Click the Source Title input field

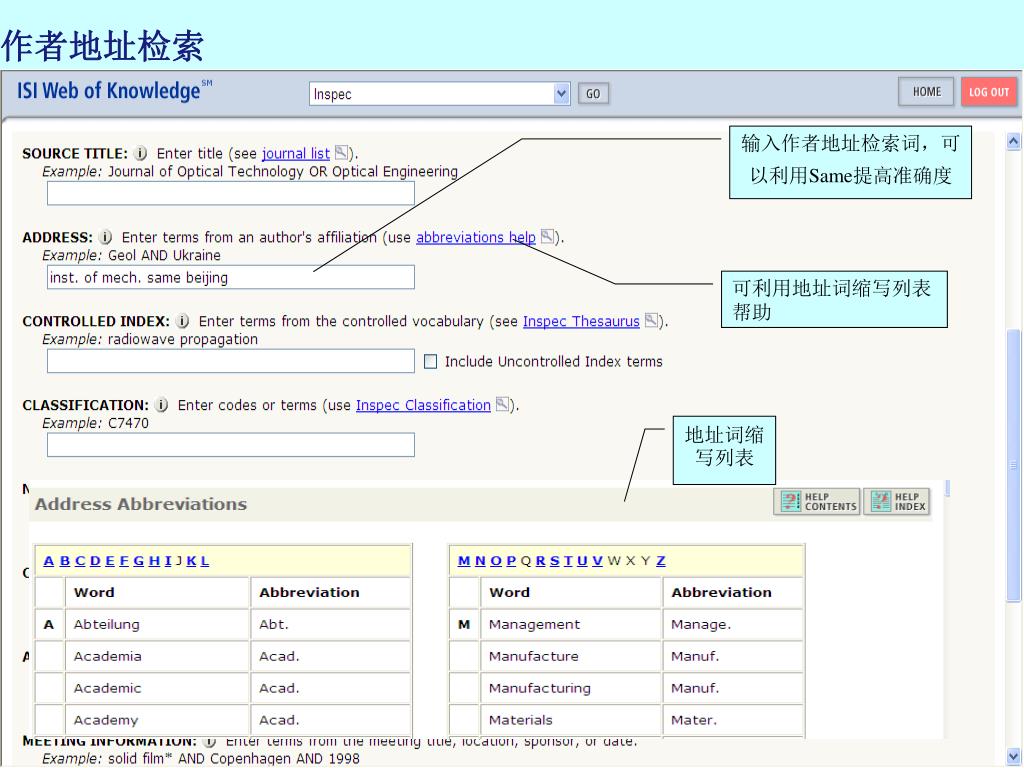(231, 193)
